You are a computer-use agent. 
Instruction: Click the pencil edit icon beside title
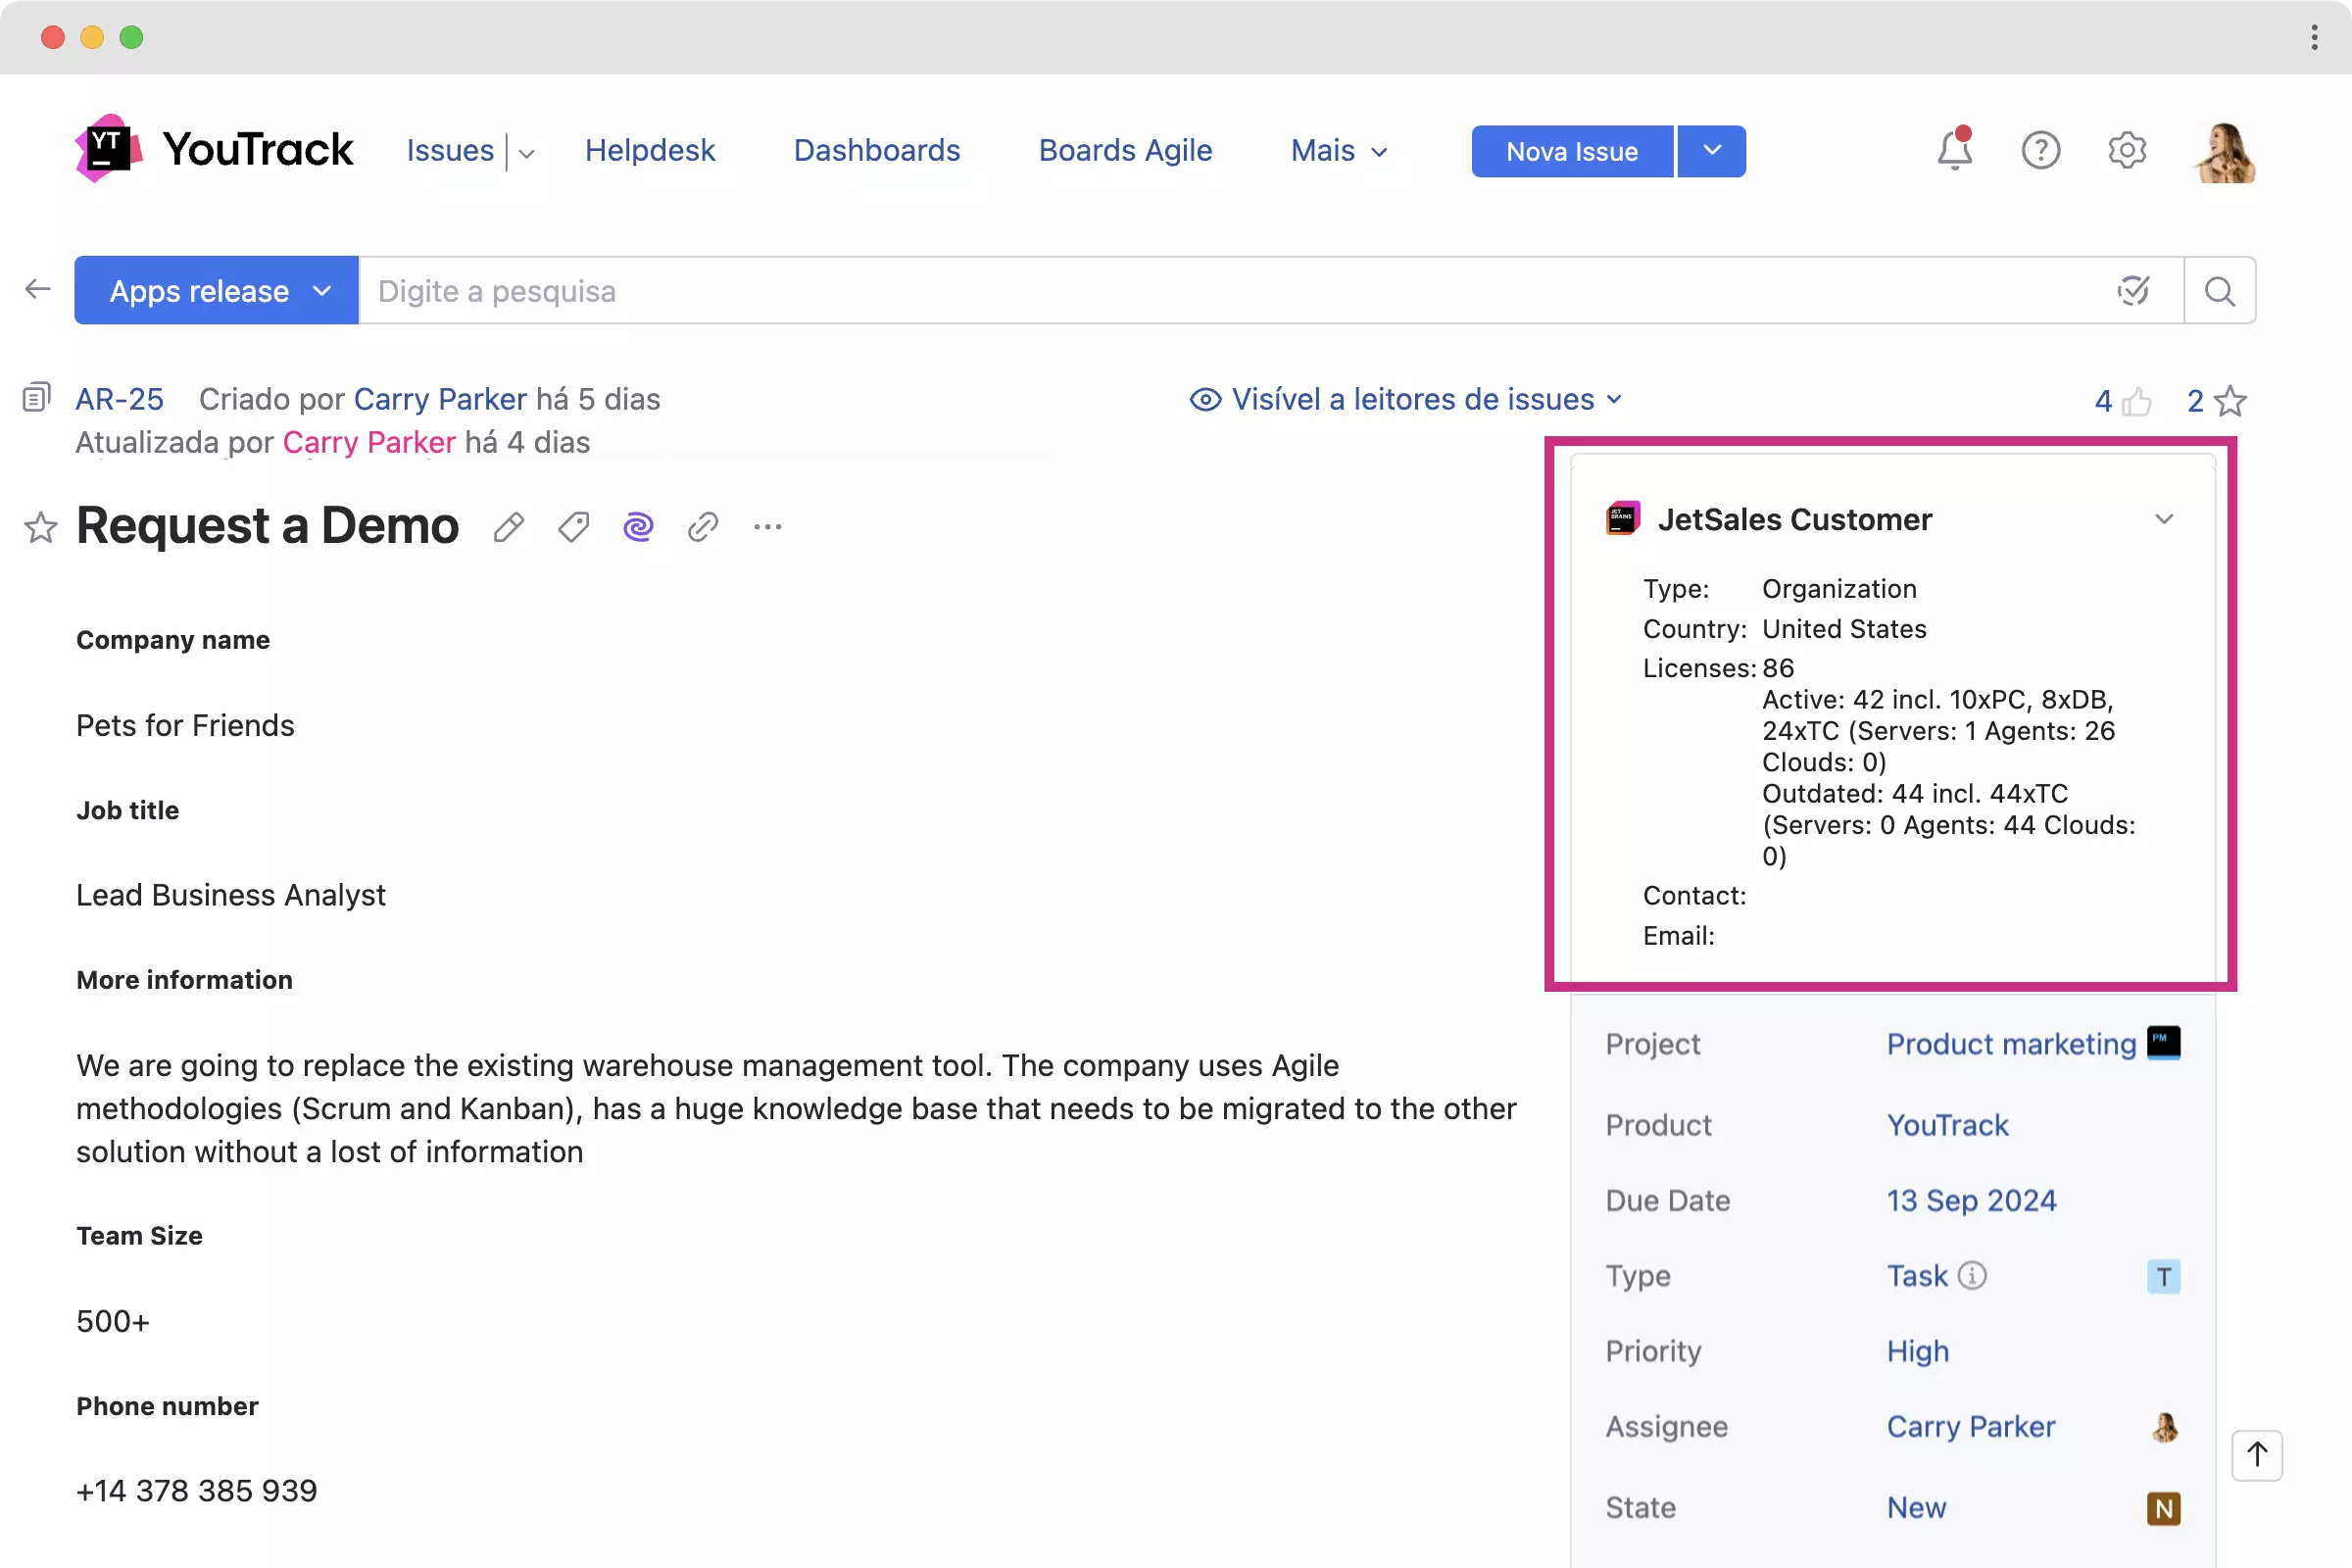pos(508,527)
